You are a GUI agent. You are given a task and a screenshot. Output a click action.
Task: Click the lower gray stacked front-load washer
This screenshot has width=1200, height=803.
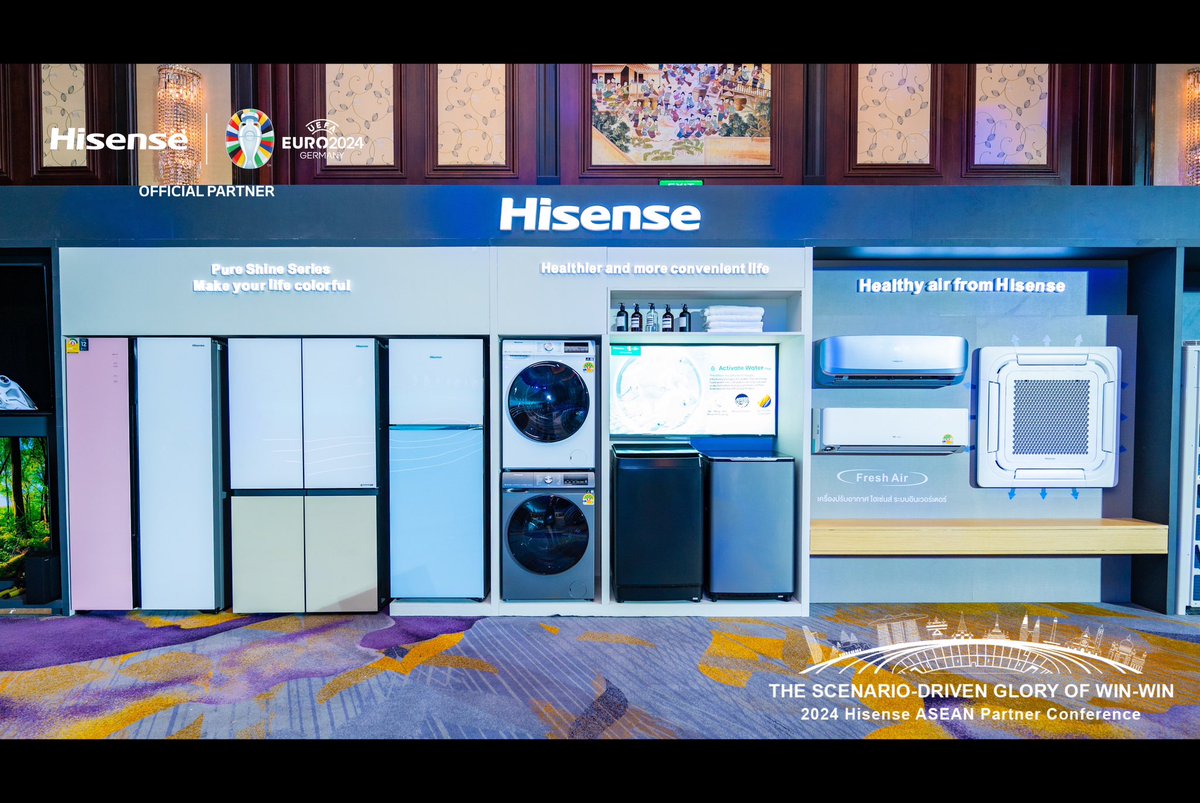click(x=548, y=535)
